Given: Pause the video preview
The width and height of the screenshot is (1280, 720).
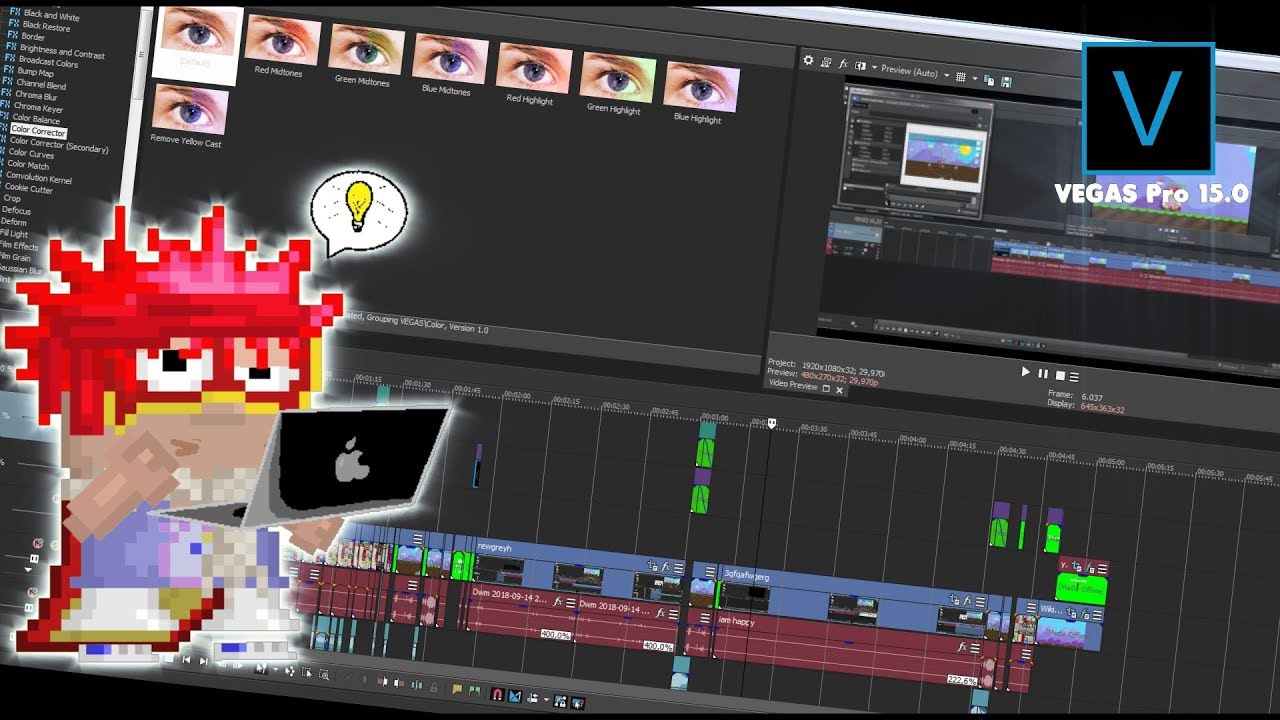Looking at the screenshot, I should pyautogui.click(x=1043, y=373).
